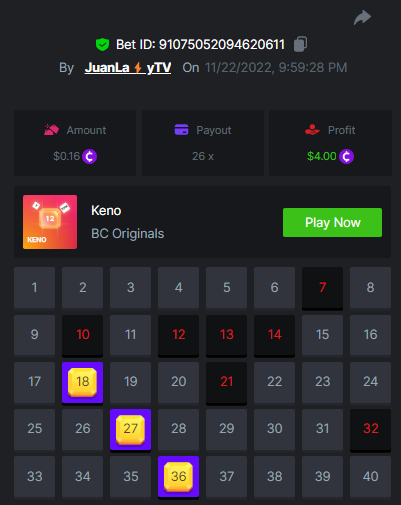Click the purple currency coin beside $0.16

(x=90, y=156)
